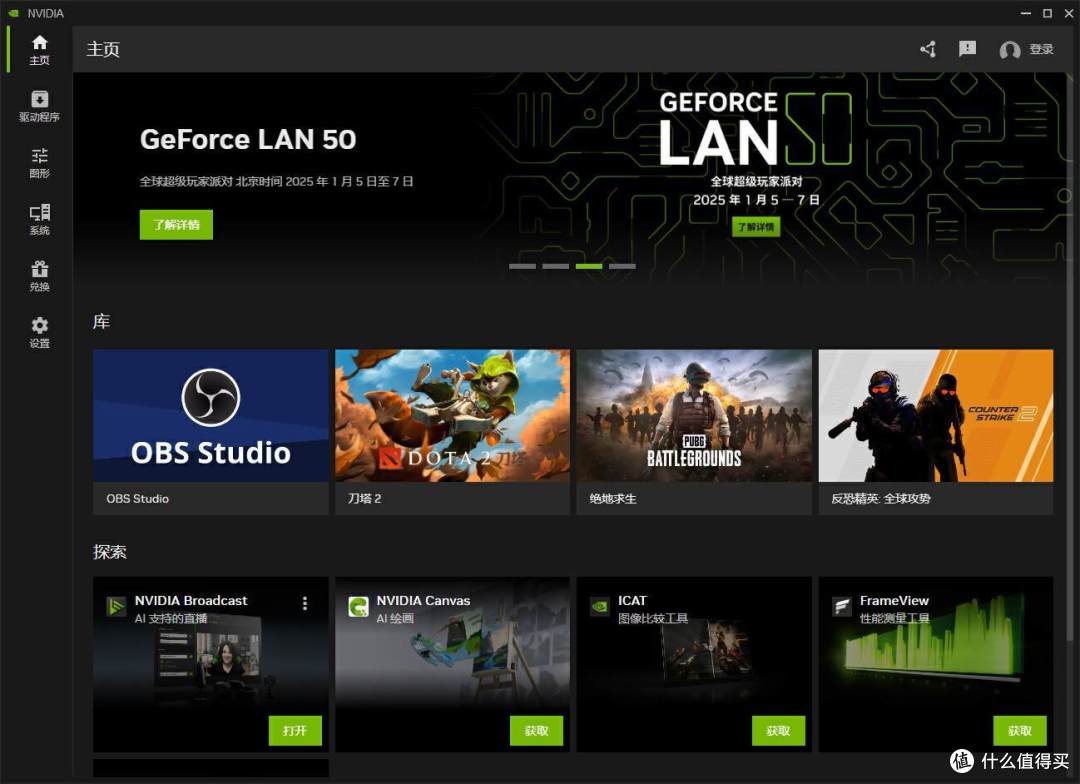Click 打开 on NVIDIA Broadcast card

(x=295, y=730)
